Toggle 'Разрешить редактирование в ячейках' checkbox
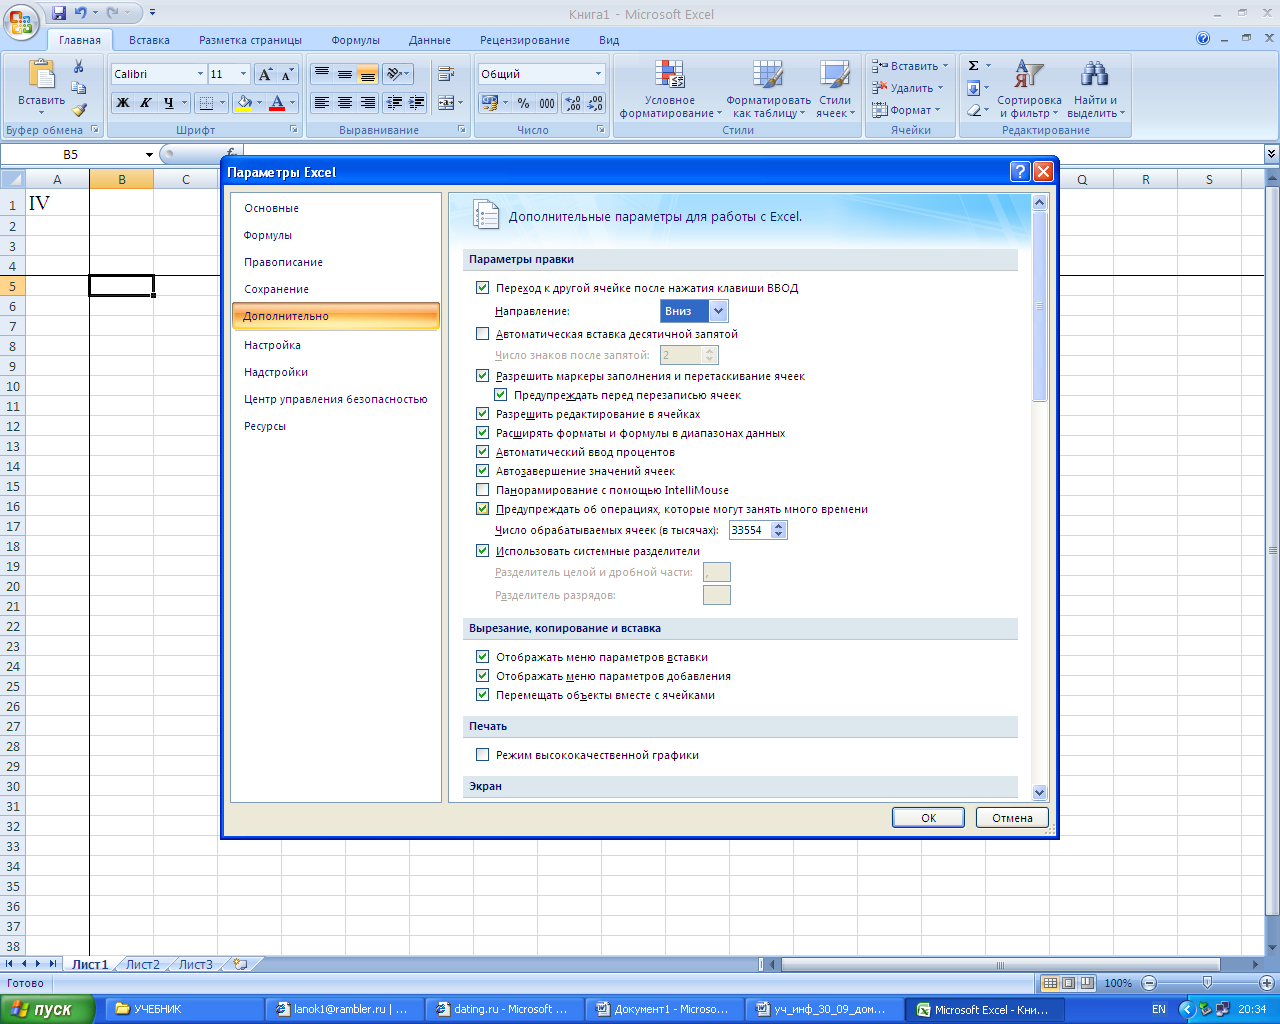The width and height of the screenshot is (1280, 1024). (482, 414)
